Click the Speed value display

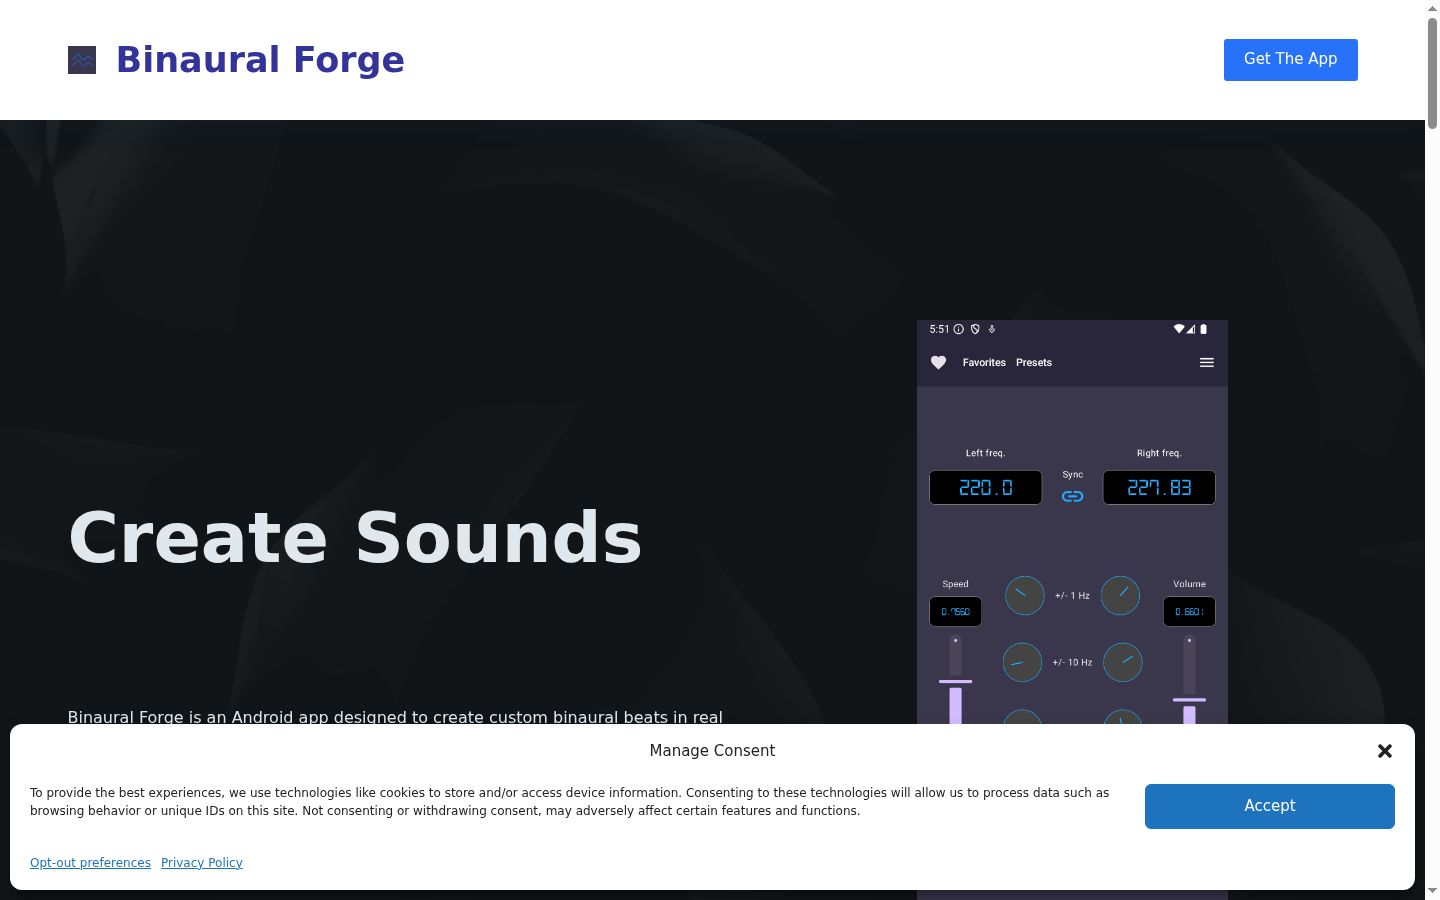coord(955,612)
